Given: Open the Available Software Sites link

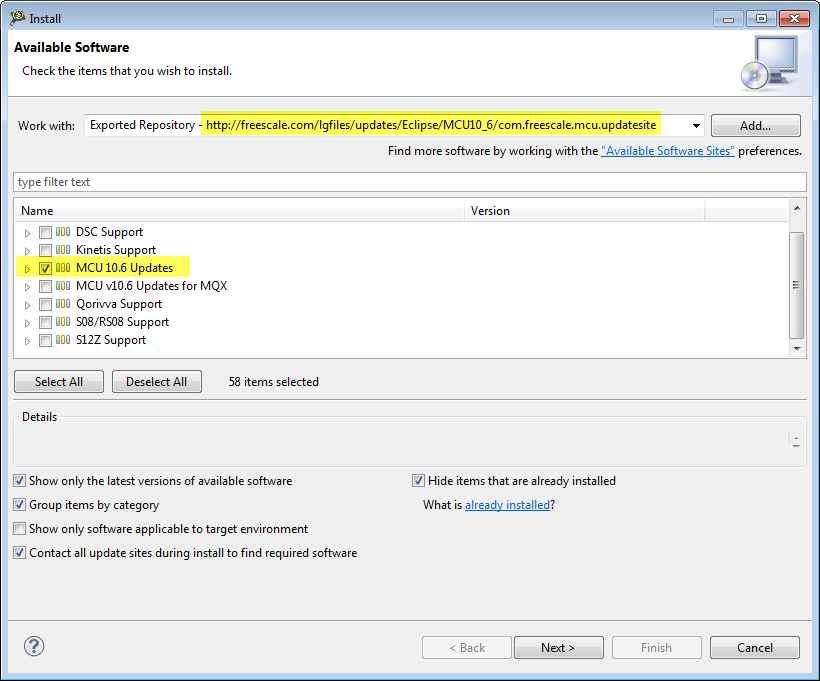Looking at the screenshot, I should pos(668,151).
